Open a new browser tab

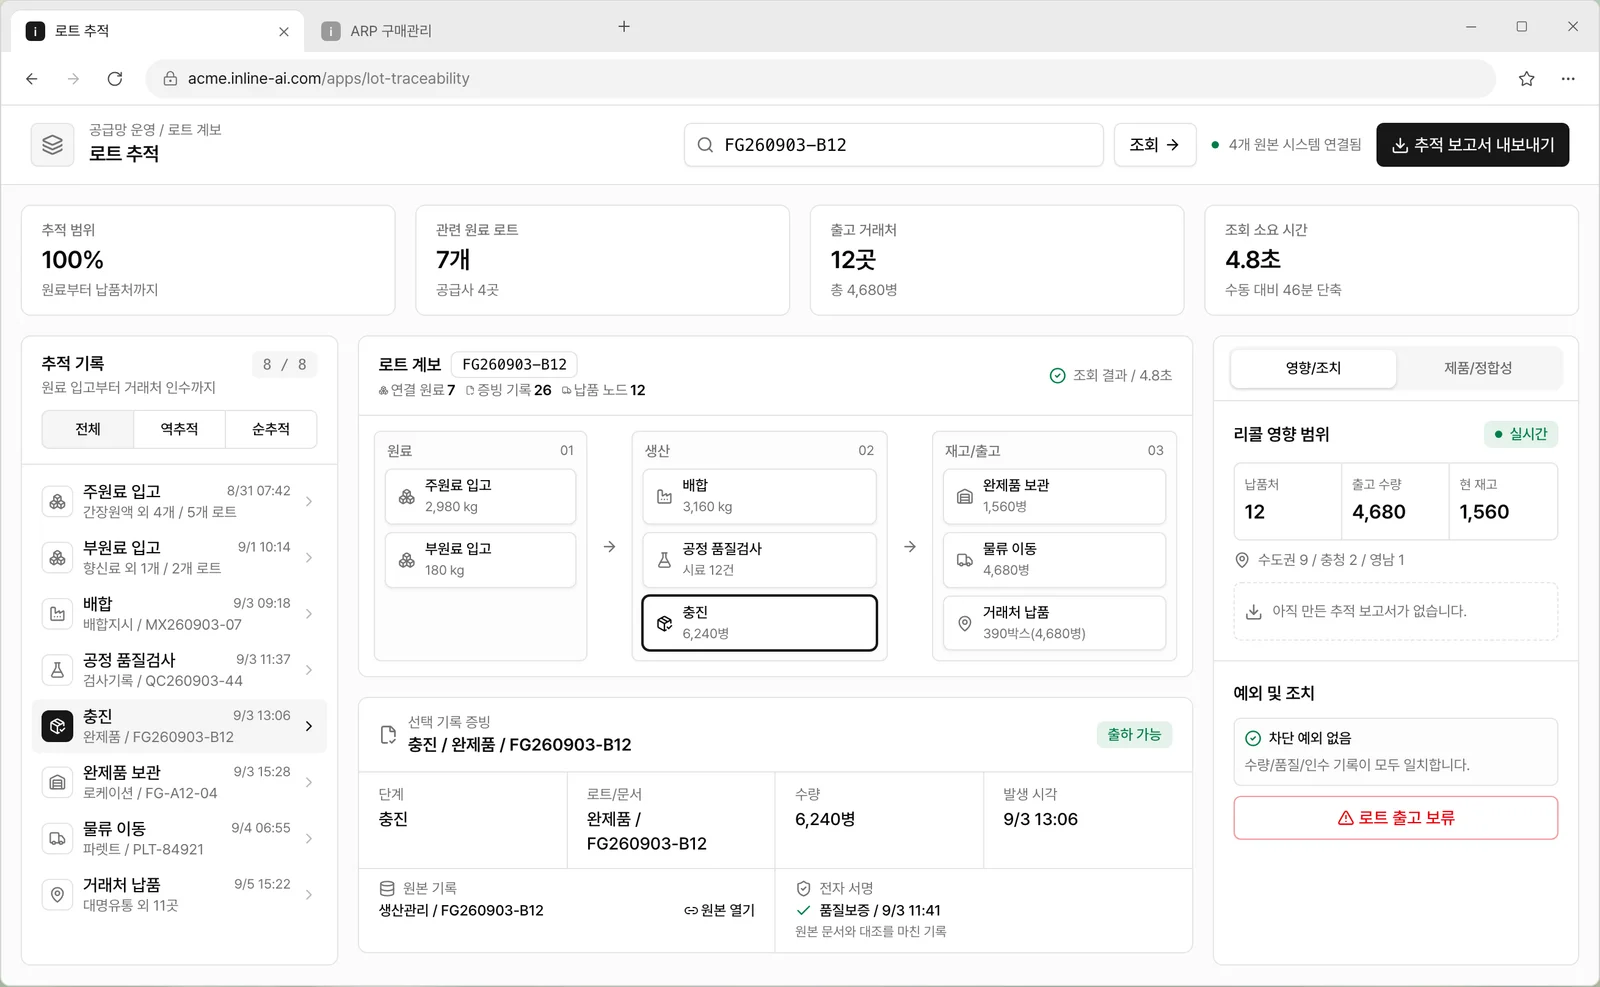[x=624, y=27]
